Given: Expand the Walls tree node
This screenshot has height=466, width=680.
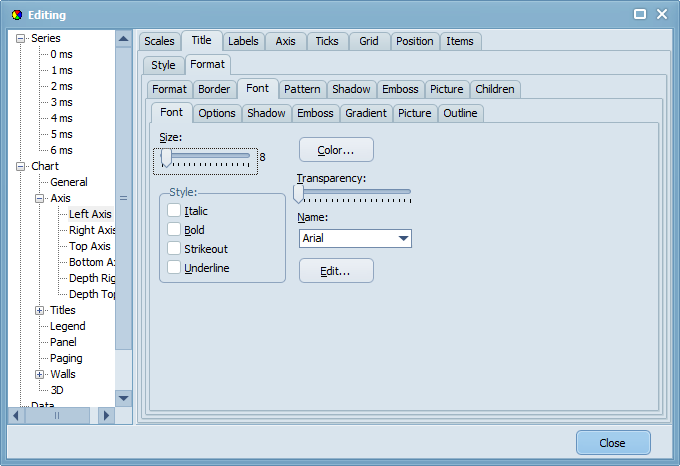Looking at the screenshot, I should point(40,374).
